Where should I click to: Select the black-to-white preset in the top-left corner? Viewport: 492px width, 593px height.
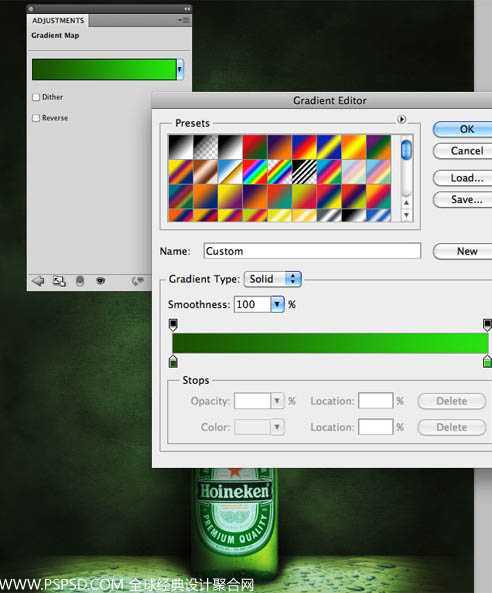click(x=180, y=147)
